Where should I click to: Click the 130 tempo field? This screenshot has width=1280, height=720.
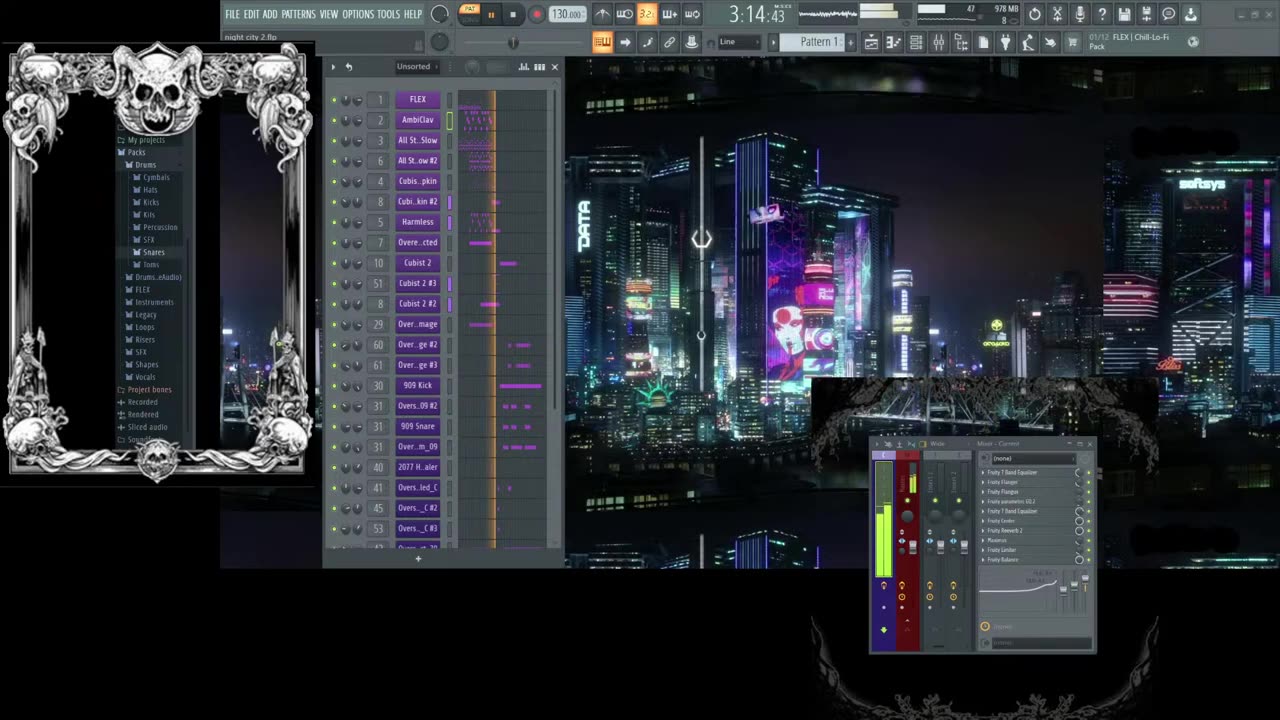coord(567,14)
